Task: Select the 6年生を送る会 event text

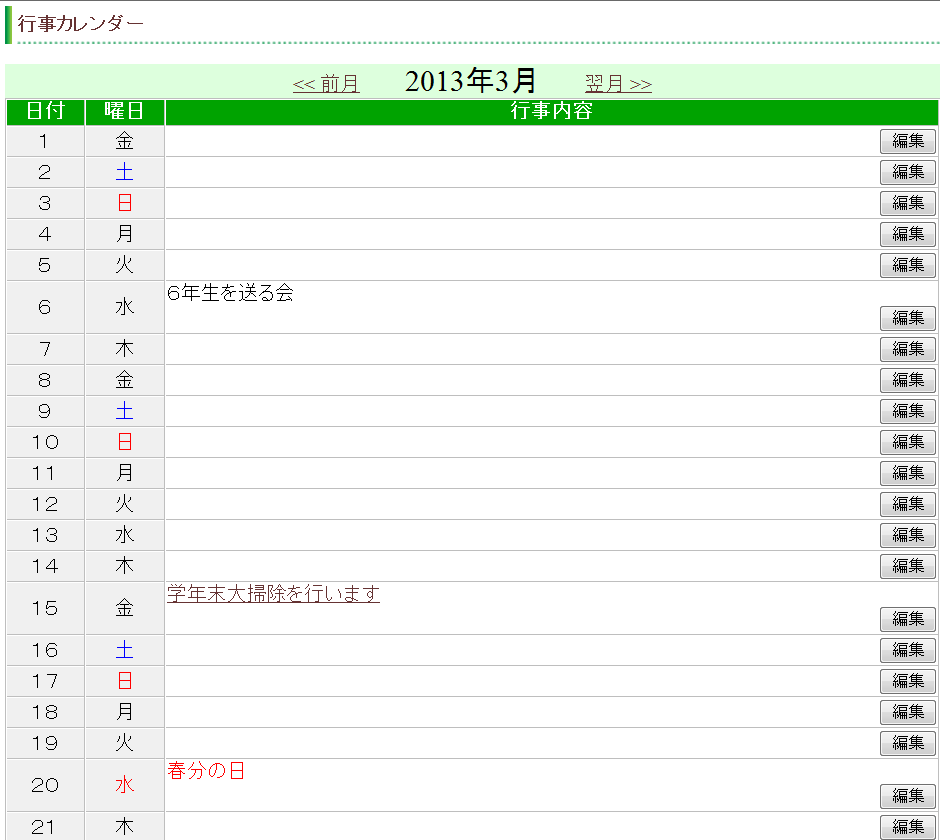Action: coord(230,293)
